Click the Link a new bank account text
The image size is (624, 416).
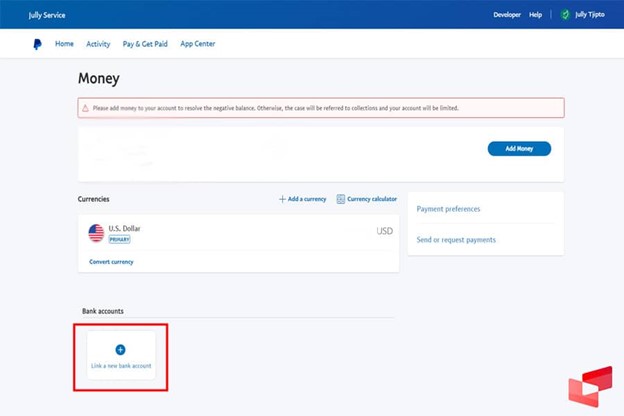pyautogui.click(x=120, y=366)
